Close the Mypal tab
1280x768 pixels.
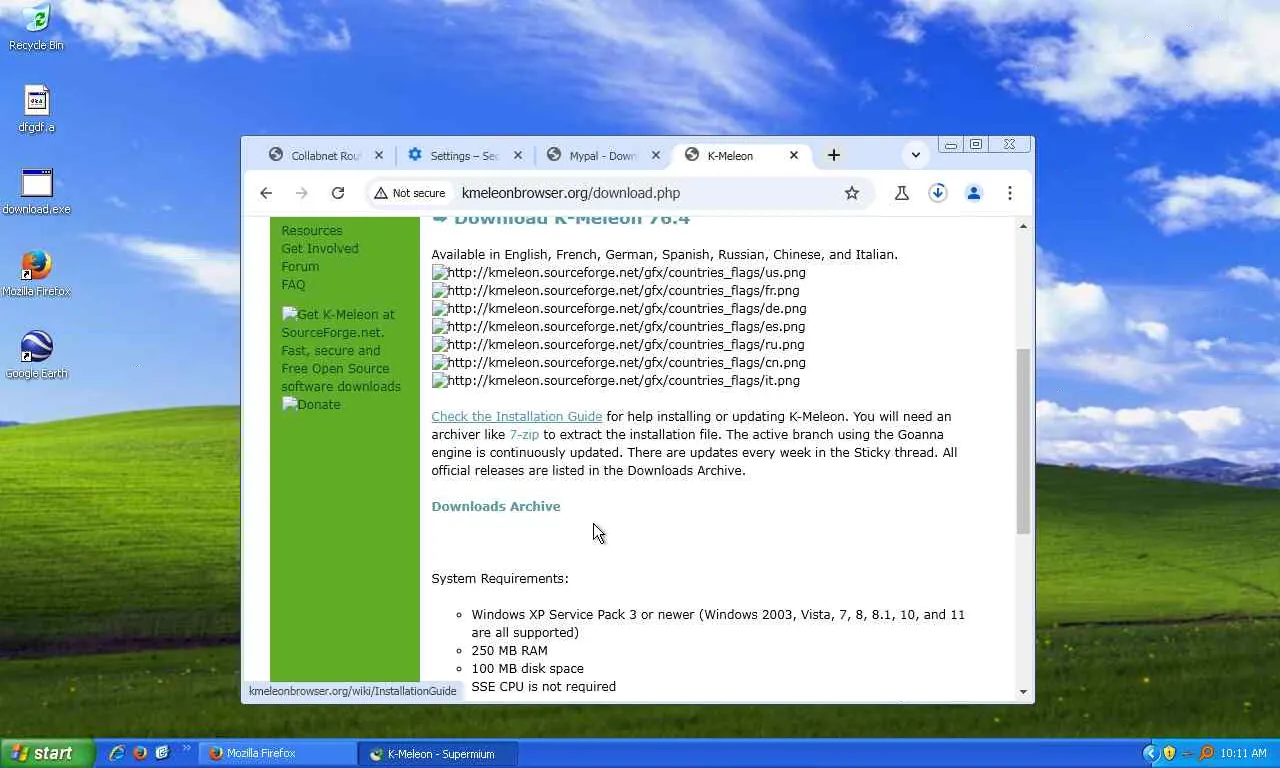[656, 156]
